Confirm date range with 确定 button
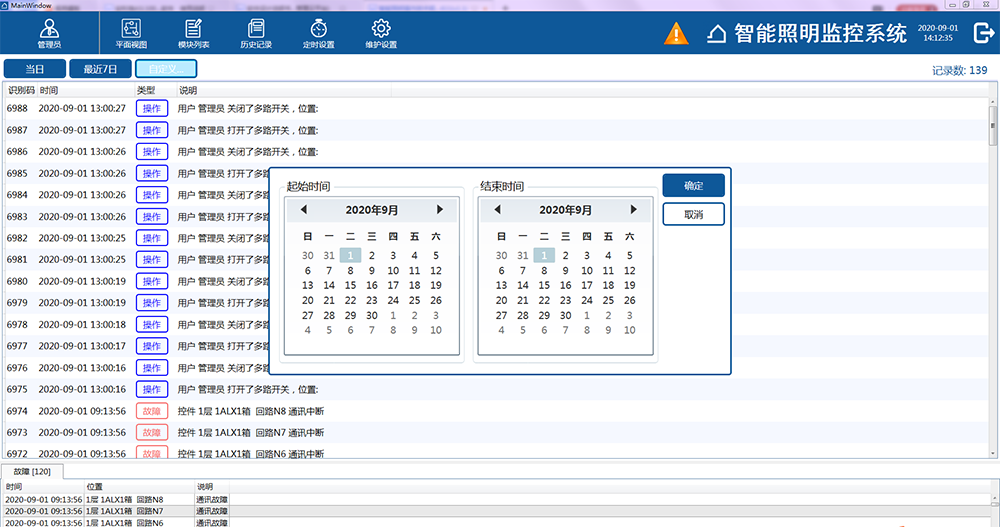The height and width of the screenshot is (527, 1000). [x=693, y=186]
